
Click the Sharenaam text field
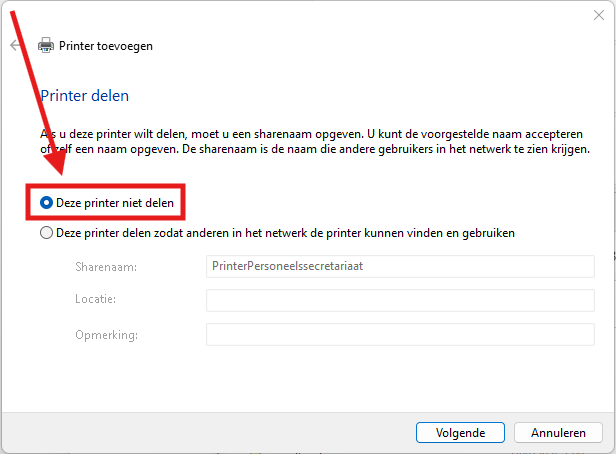[399, 267]
